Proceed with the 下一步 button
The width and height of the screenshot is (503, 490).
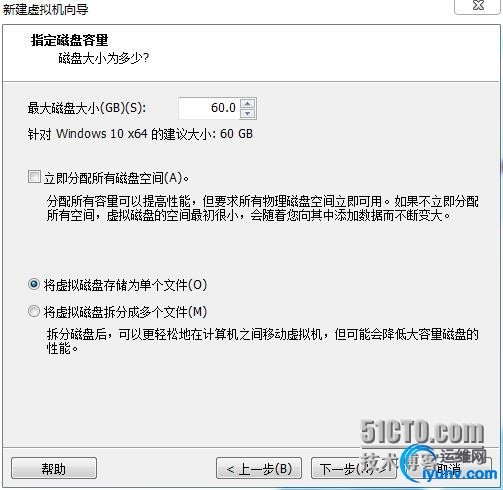point(354,468)
